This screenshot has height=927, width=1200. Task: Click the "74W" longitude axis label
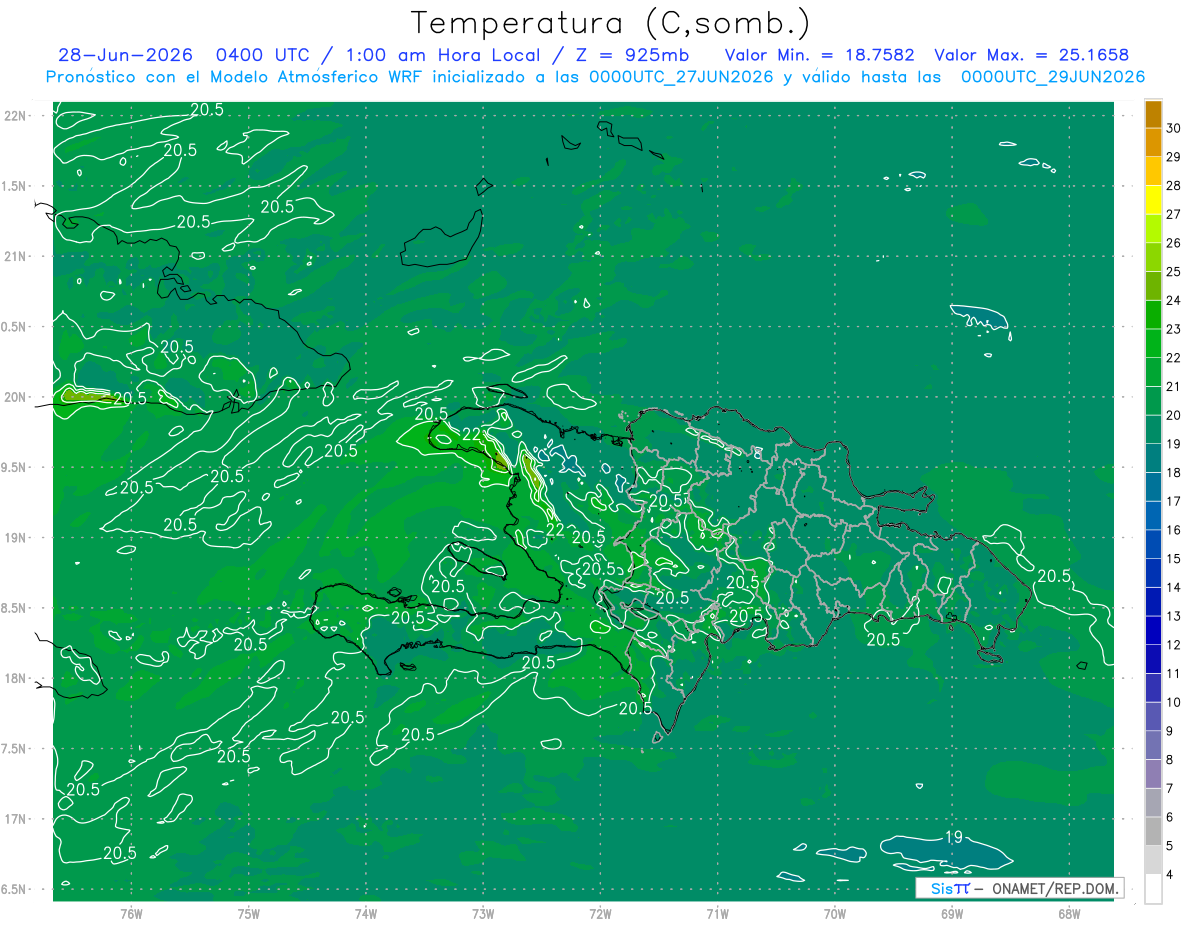[366, 912]
